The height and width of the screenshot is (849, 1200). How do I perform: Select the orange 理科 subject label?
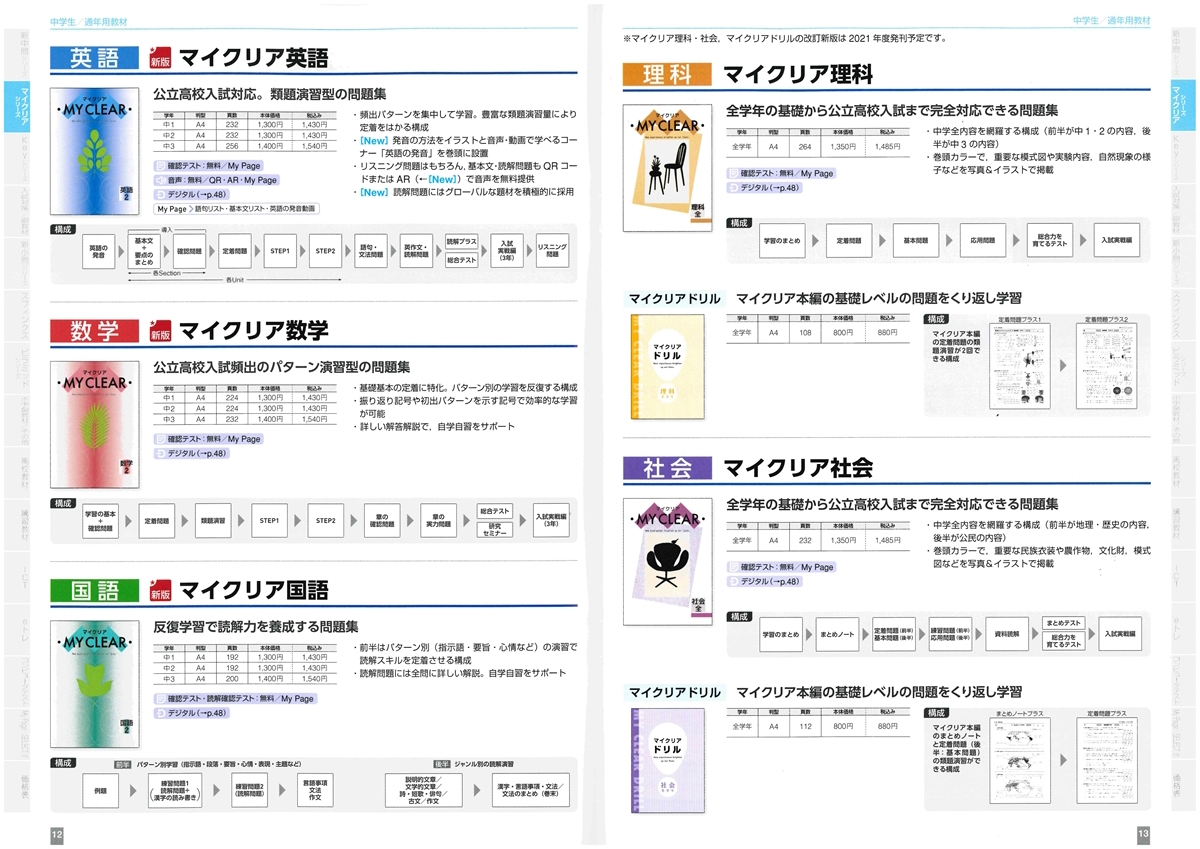pyautogui.click(x=666, y=74)
